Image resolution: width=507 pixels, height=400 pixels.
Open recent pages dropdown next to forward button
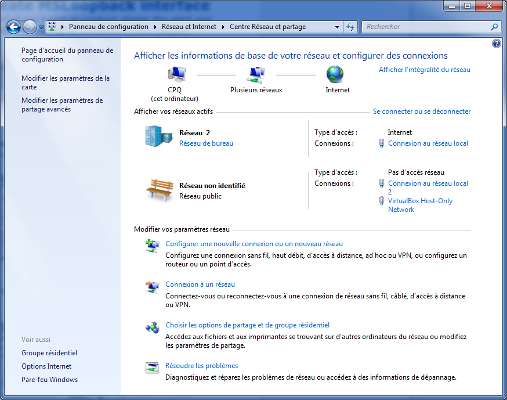point(41,27)
